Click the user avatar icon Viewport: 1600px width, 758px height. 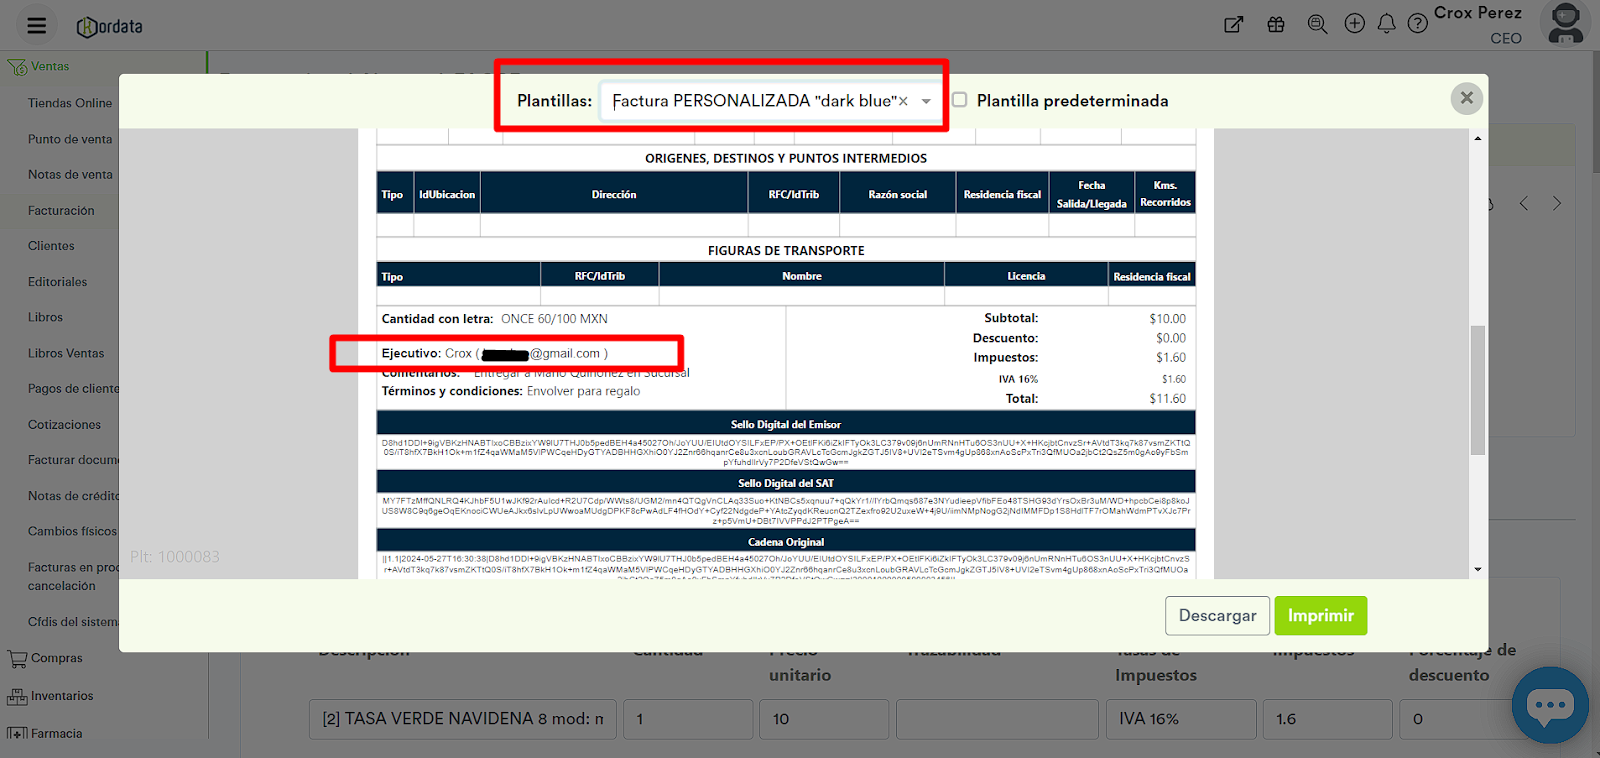point(1565,24)
